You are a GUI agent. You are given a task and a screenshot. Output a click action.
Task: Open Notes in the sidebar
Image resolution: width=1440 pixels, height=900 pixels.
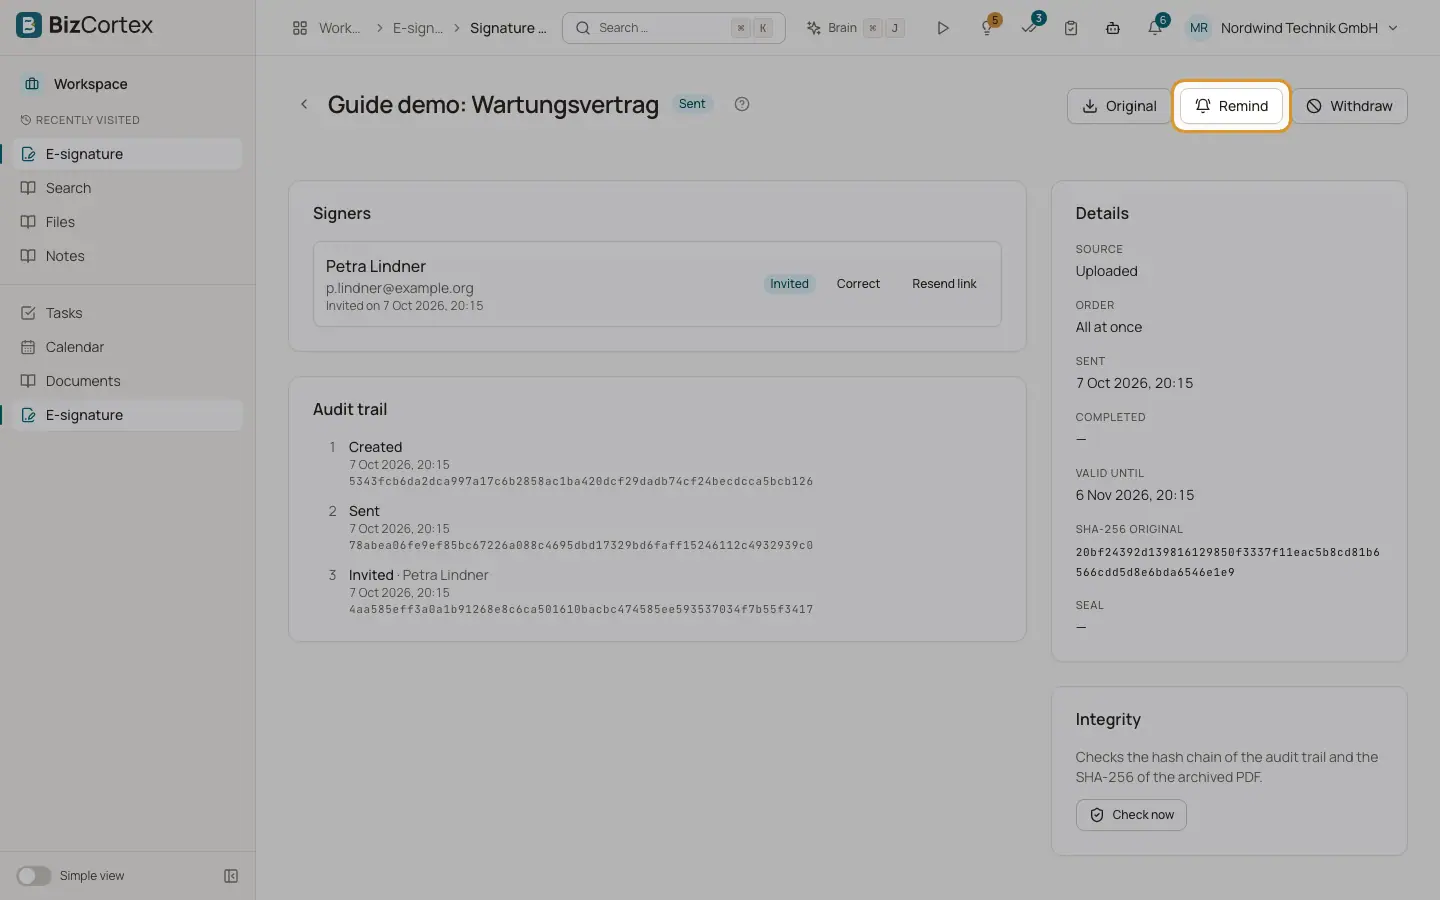coord(128,256)
